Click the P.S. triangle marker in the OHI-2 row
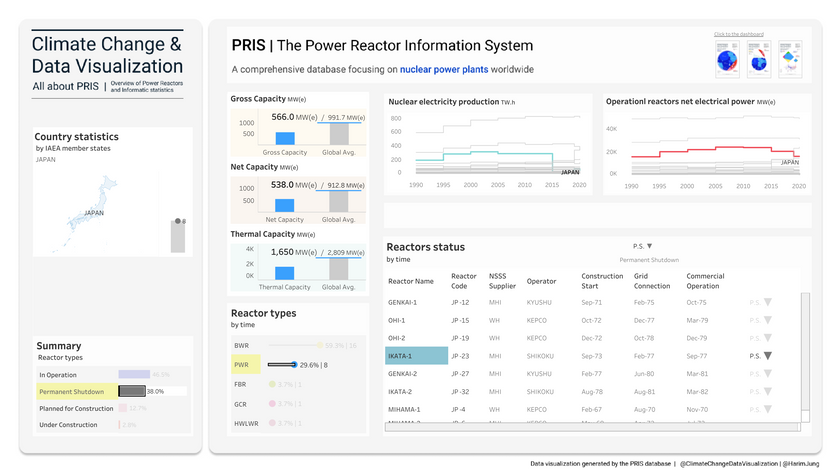 768,338
